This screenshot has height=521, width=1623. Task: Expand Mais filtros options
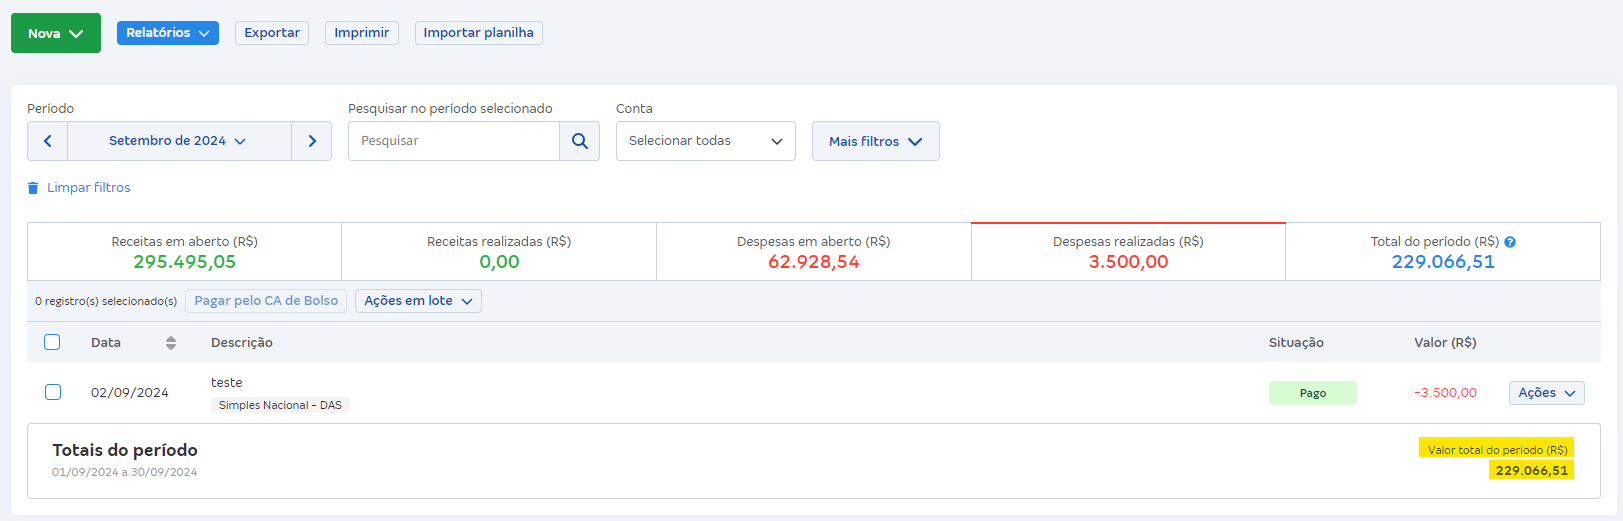875,141
